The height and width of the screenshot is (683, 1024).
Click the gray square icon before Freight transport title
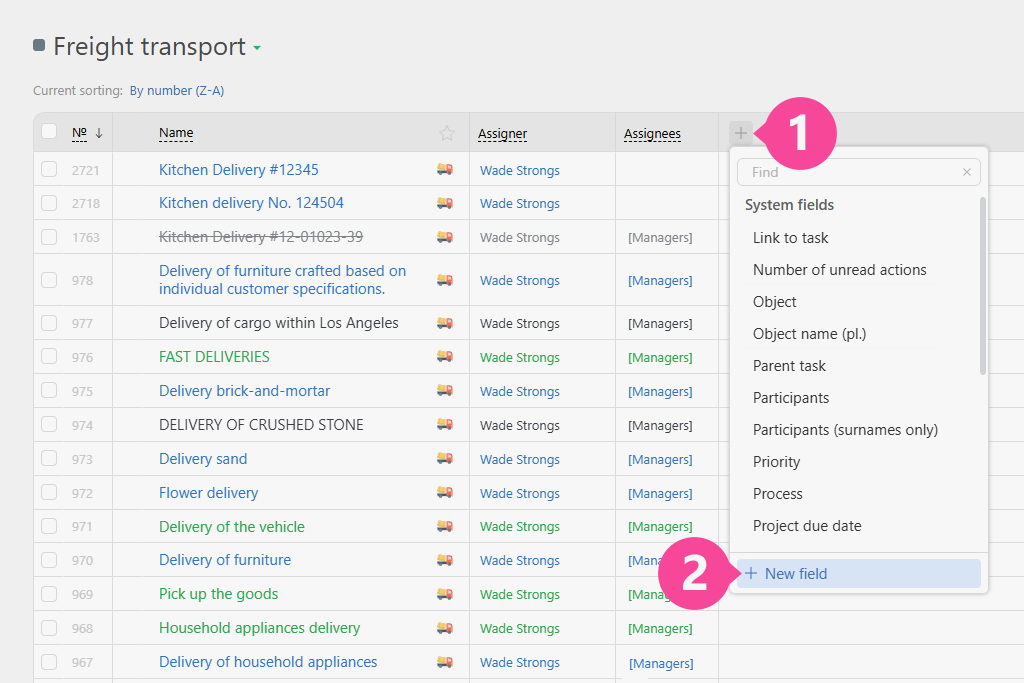[39, 45]
